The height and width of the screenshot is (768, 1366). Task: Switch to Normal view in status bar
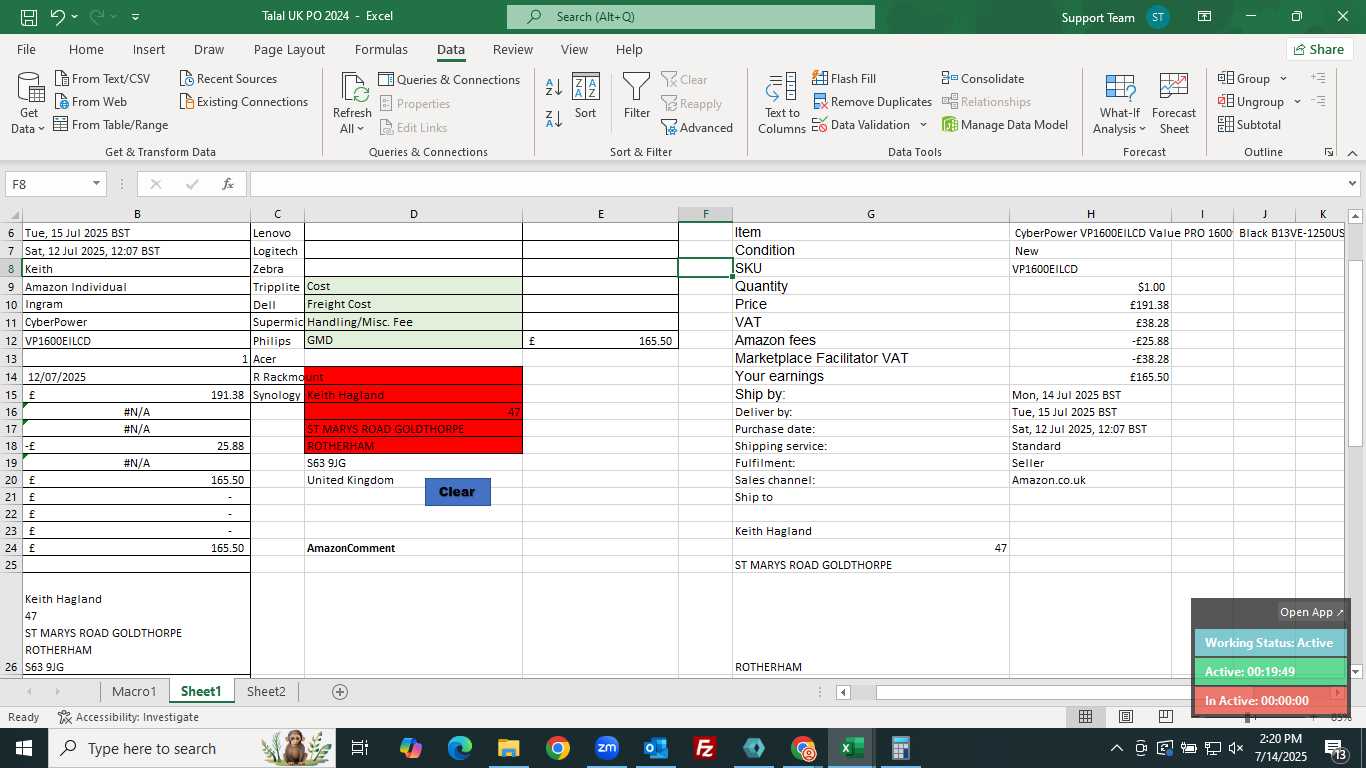tap(1085, 716)
